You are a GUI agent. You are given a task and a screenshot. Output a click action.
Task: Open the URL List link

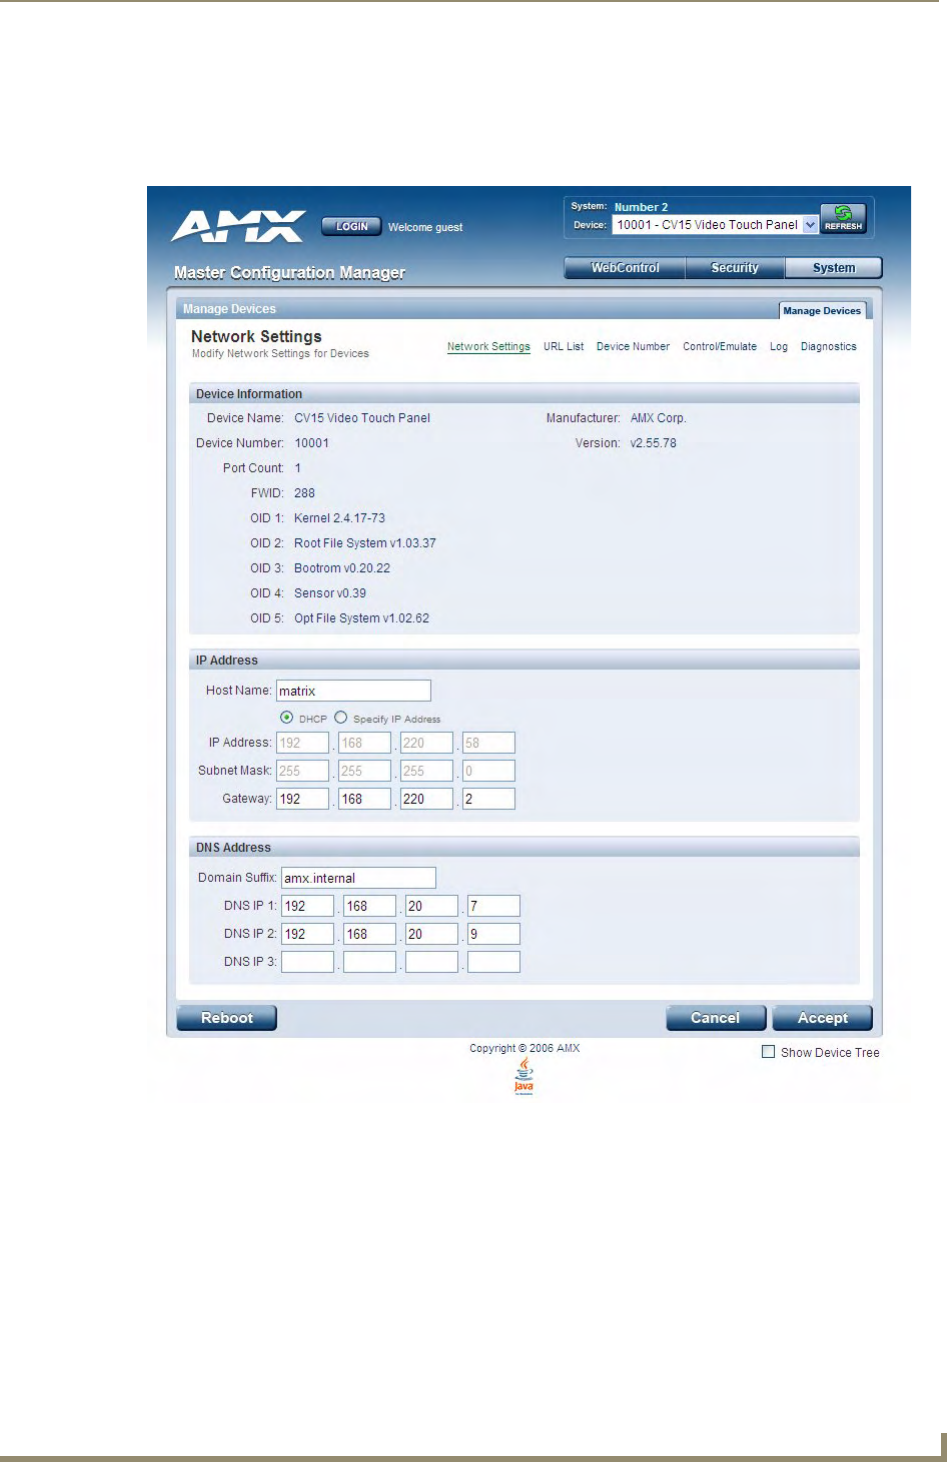tap(563, 347)
